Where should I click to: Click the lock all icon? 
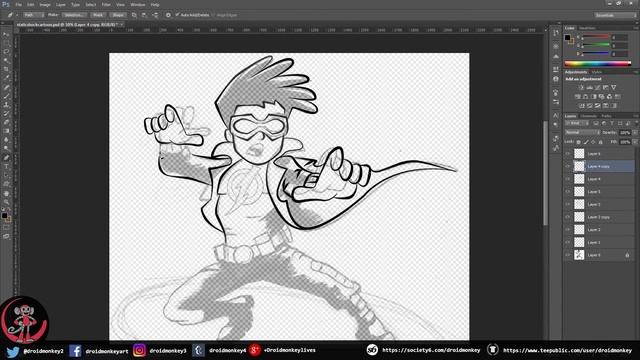coord(600,142)
